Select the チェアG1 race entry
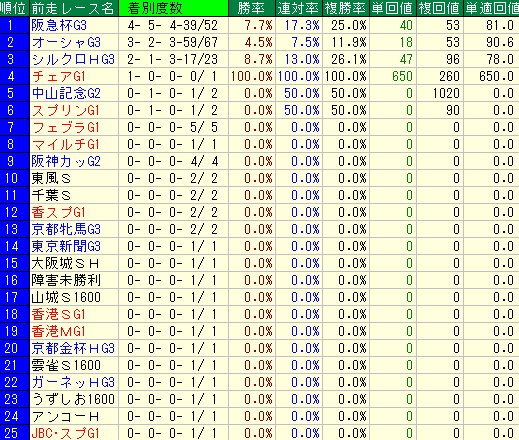Image resolution: width=519 pixels, height=440 pixels. pyautogui.click(x=59, y=77)
